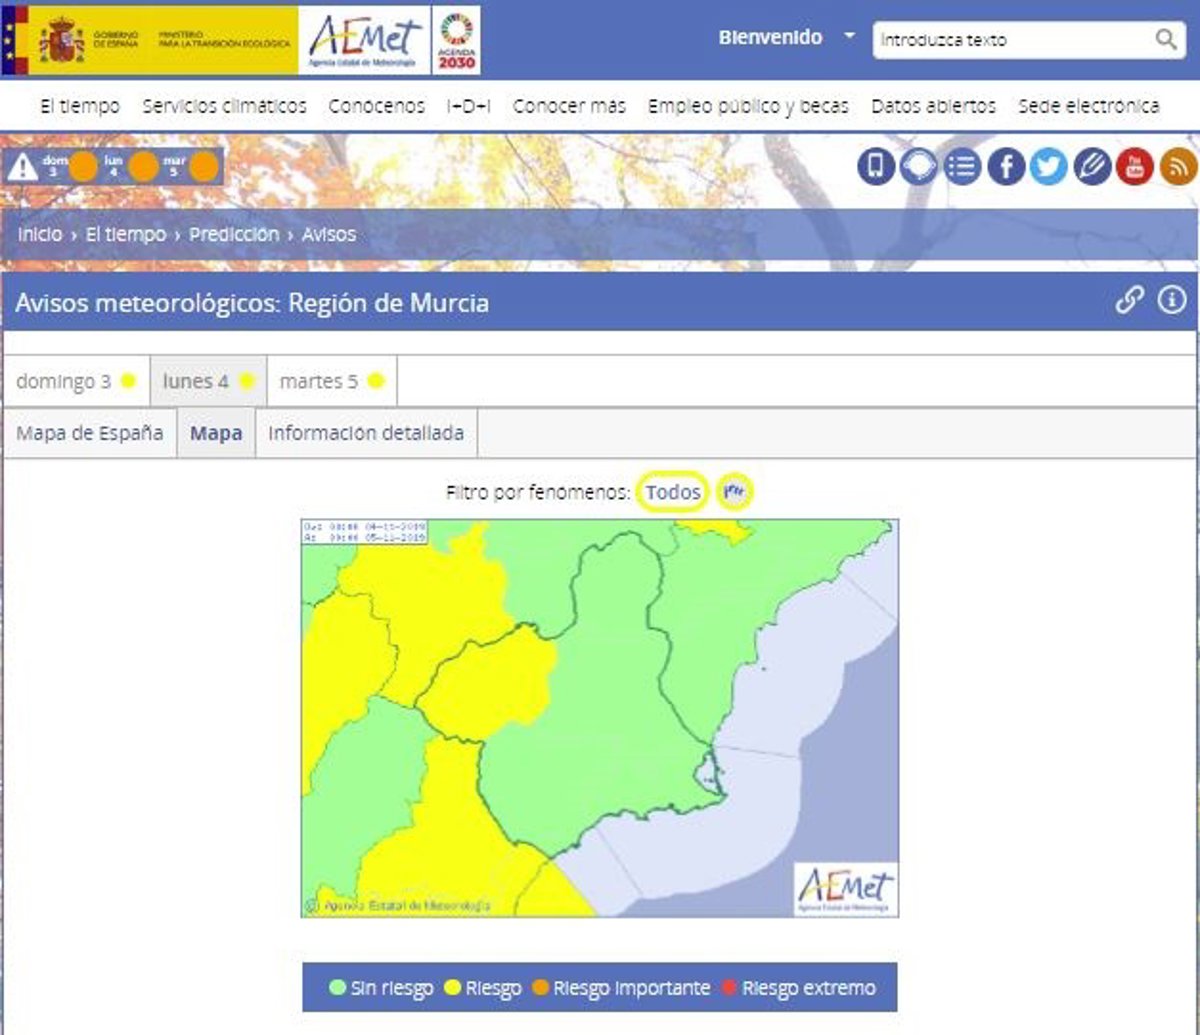
Task: Click the list menu round icon
Action: [962, 167]
